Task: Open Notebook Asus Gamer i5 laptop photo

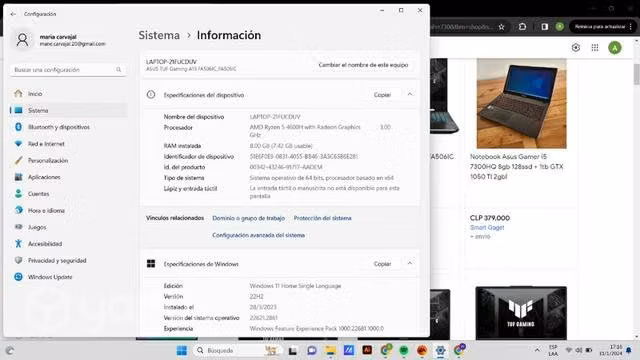Action: point(521,103)
